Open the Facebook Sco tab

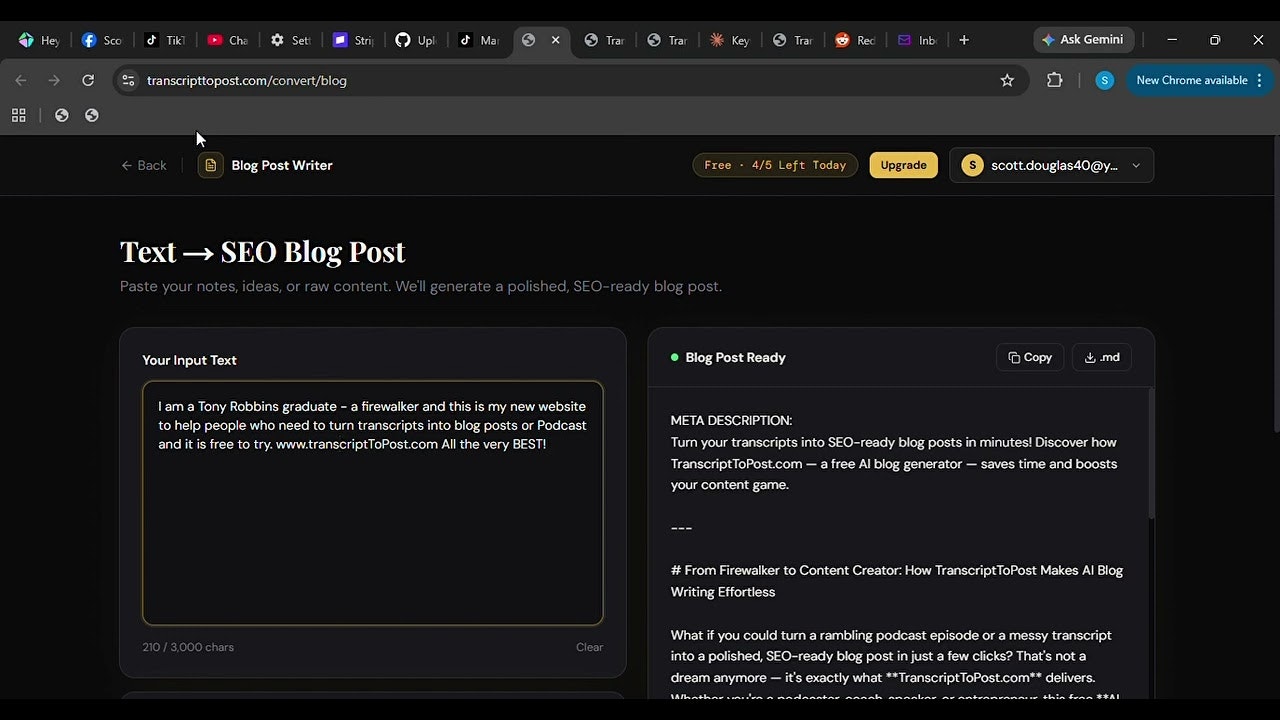point(101,40)
